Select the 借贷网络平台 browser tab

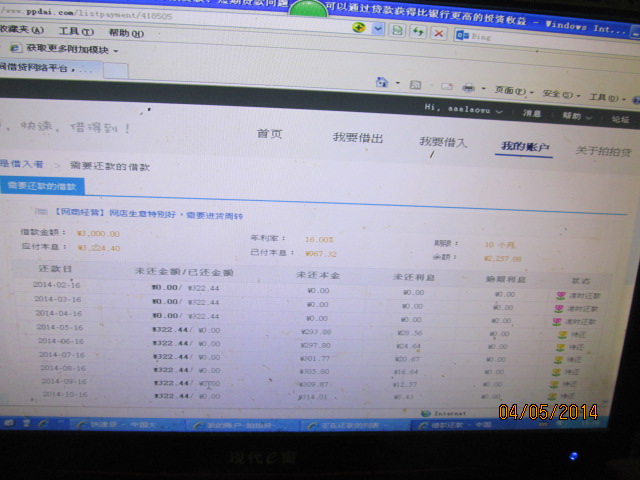pyautogui.click(x=49, y=68)
